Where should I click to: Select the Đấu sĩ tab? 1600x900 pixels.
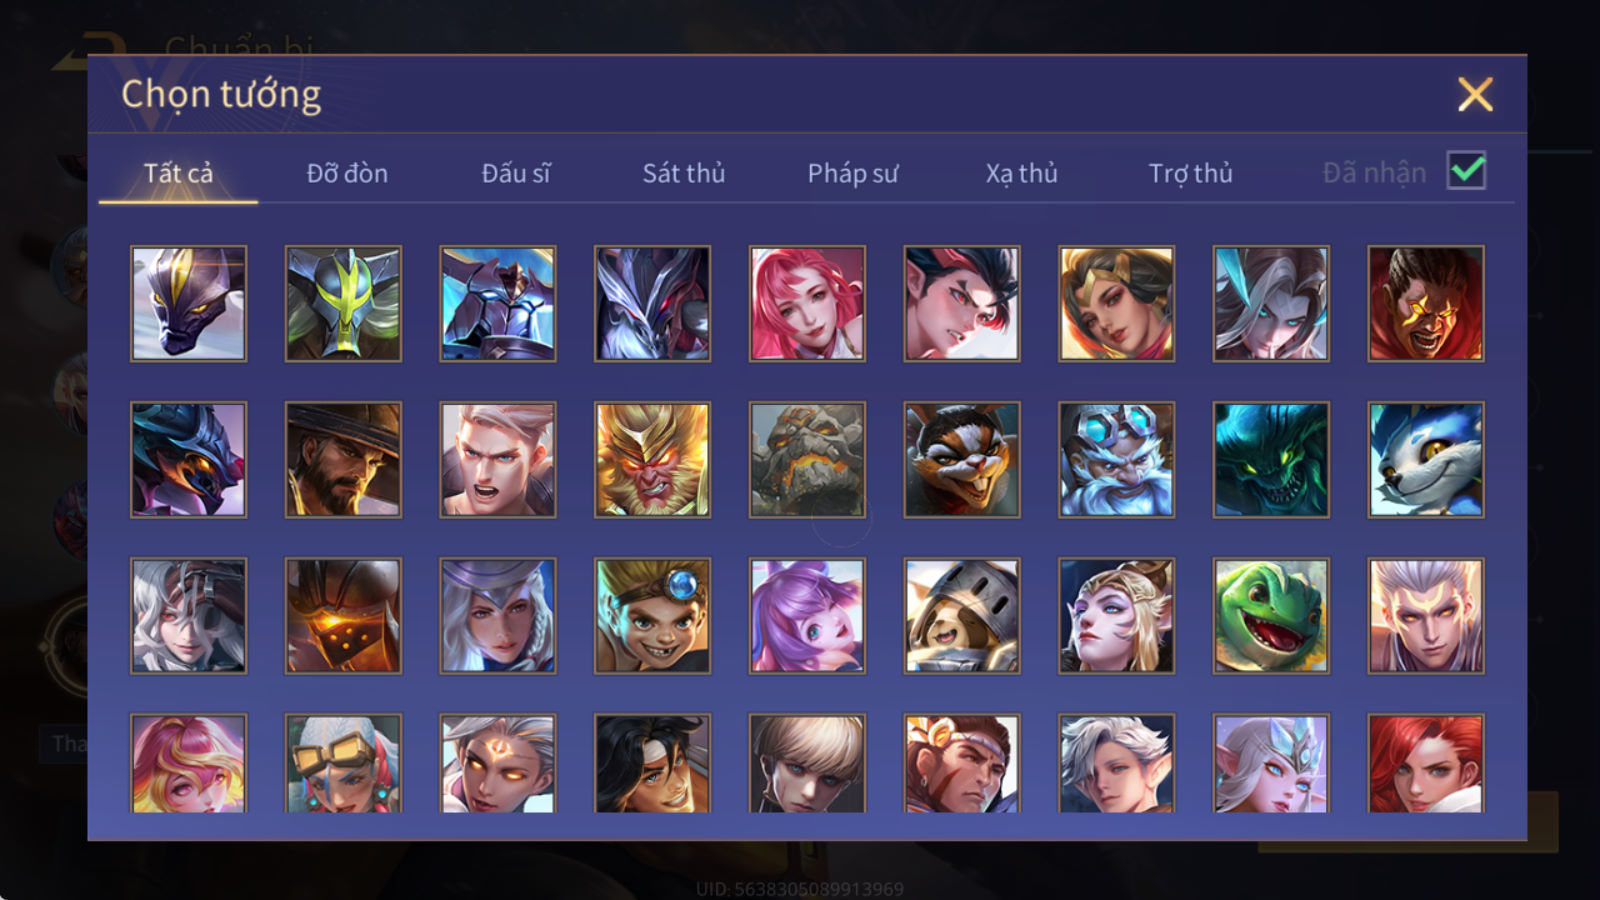(x=516, y=173)
